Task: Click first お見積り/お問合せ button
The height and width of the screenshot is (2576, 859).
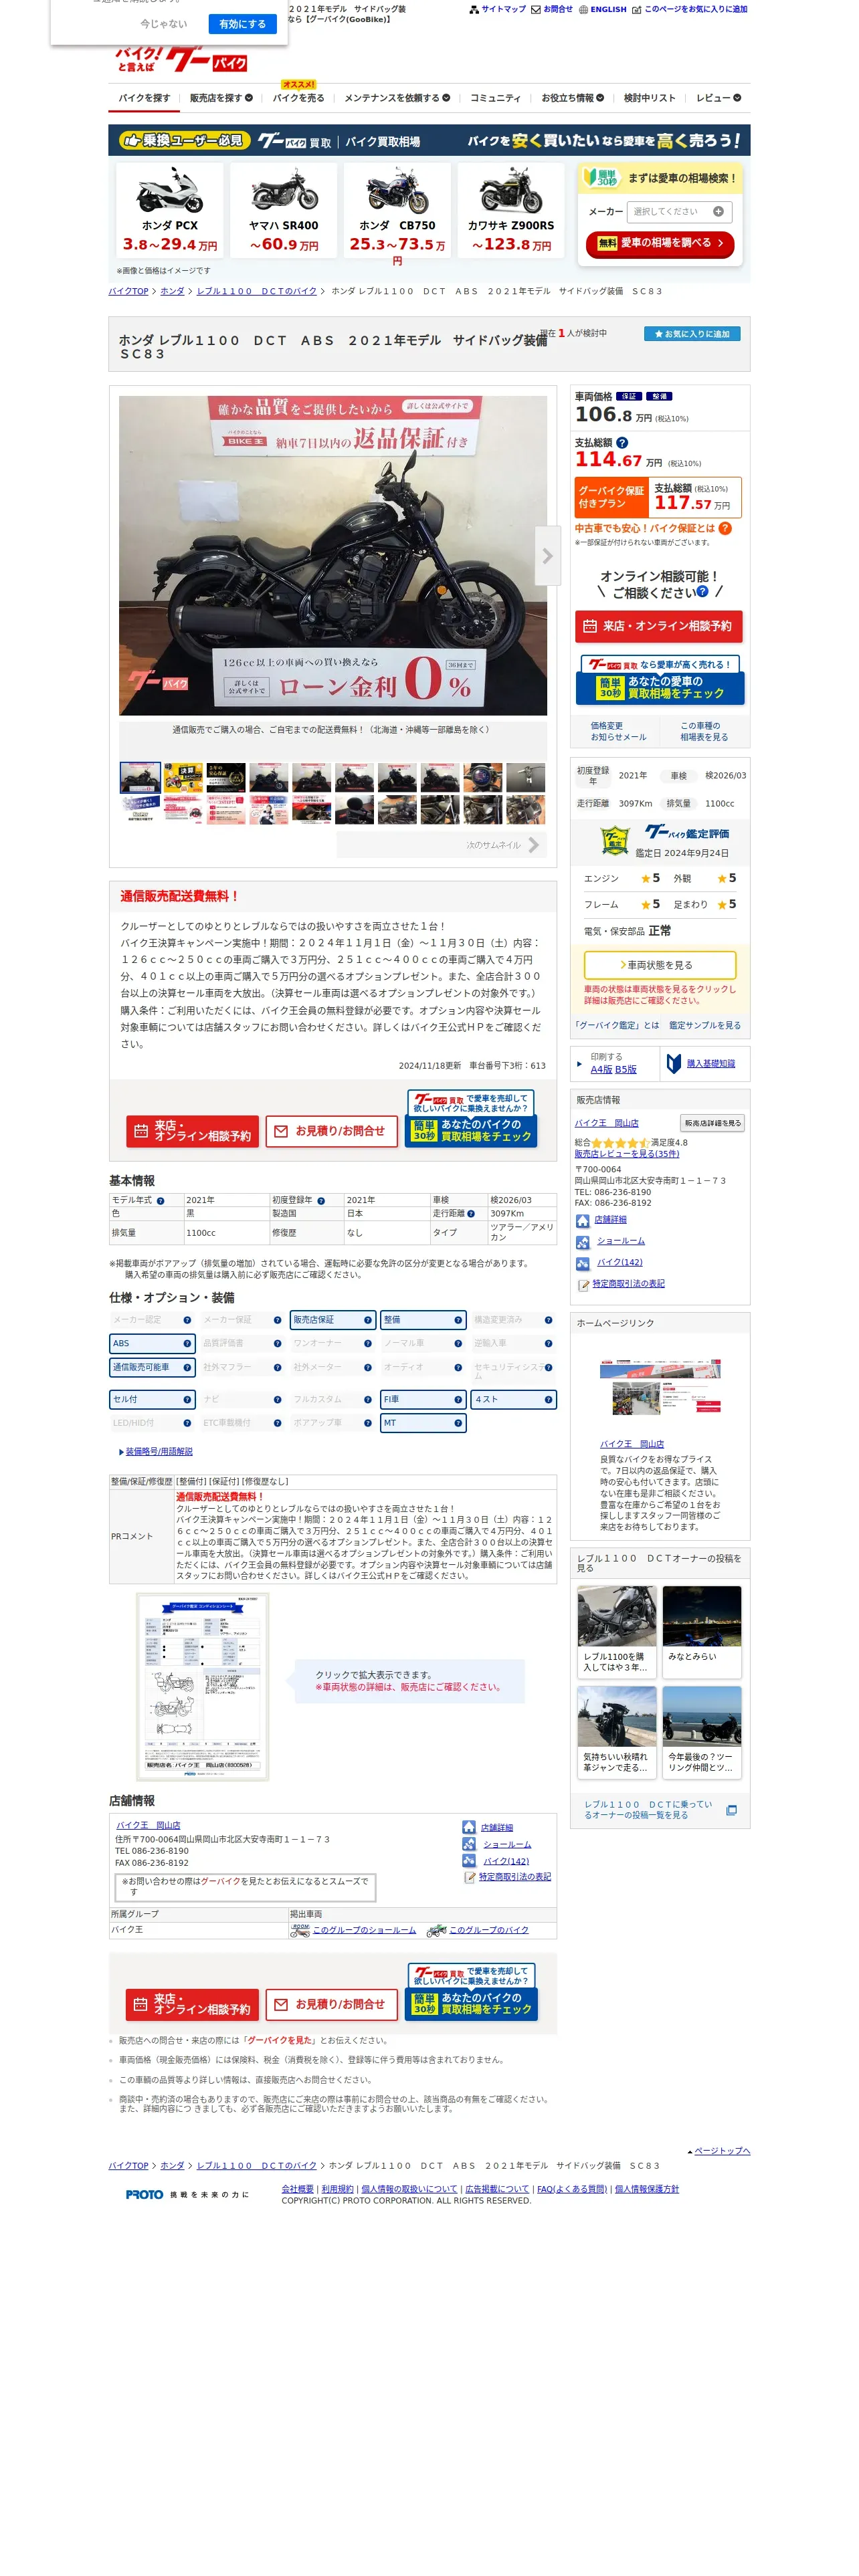Action: 332,1131
